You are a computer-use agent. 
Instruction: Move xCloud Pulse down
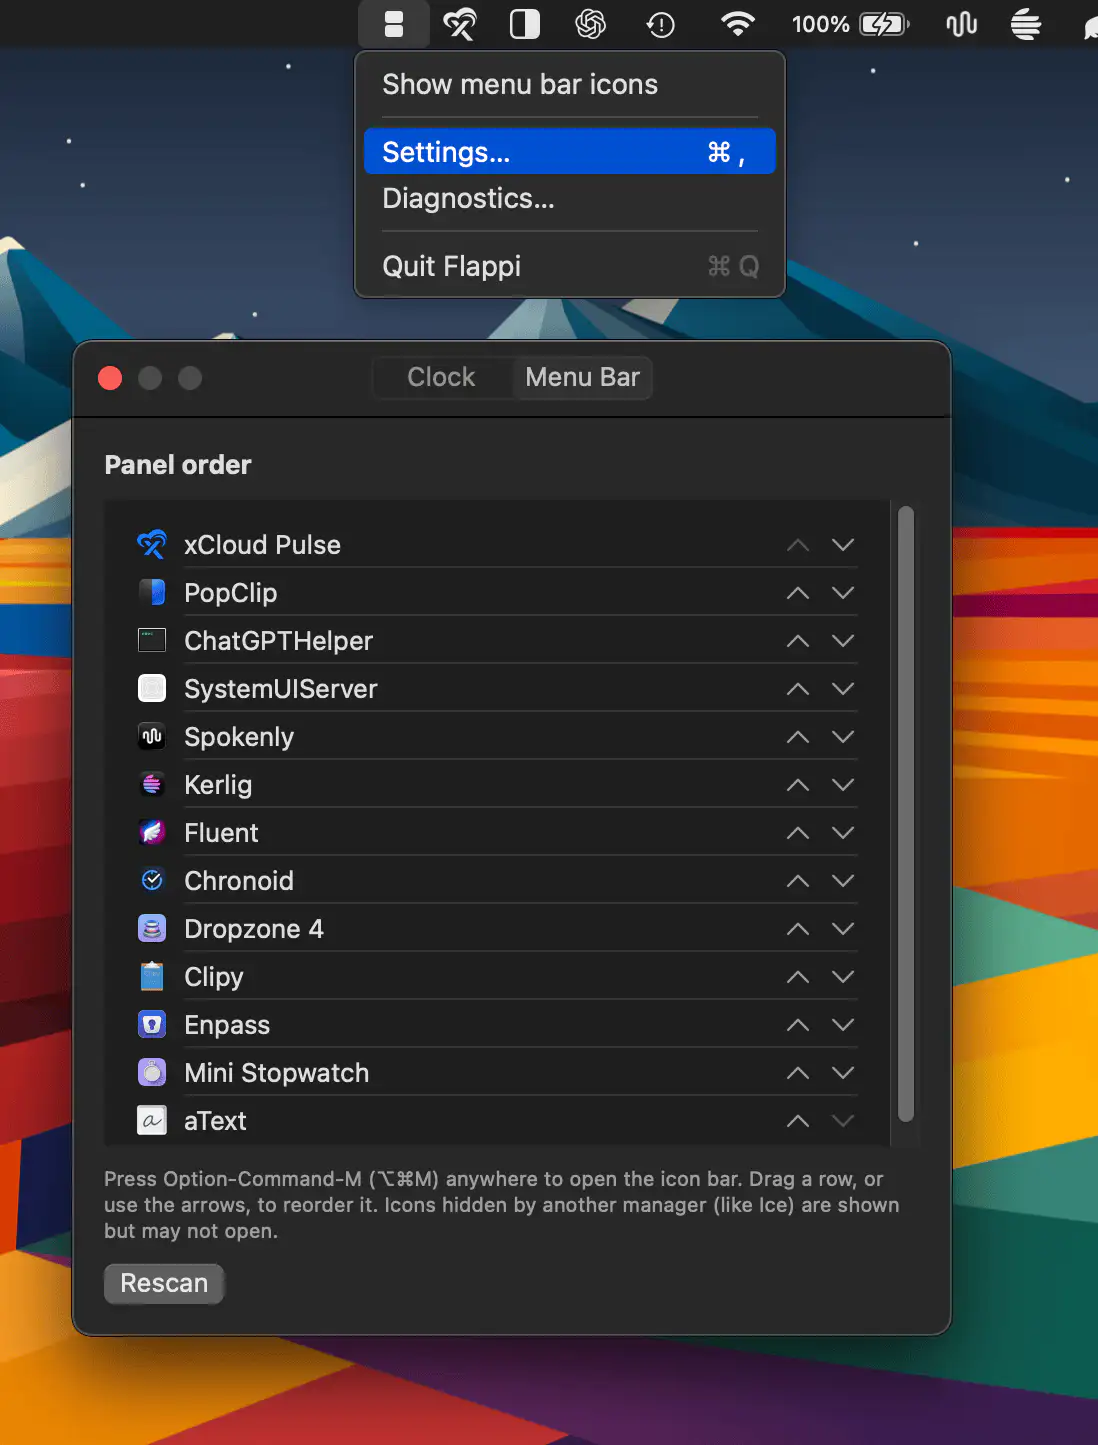(843, 545)
